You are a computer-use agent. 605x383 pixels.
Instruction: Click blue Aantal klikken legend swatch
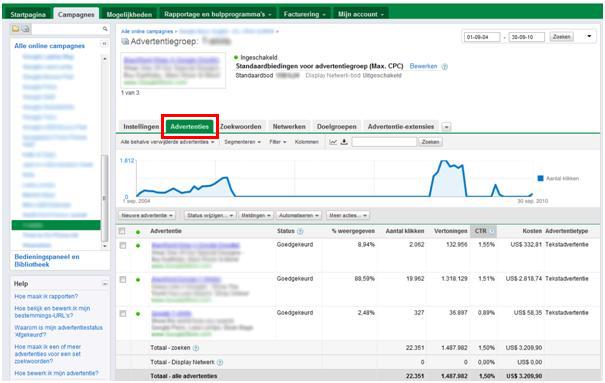(x=541, y=178)
